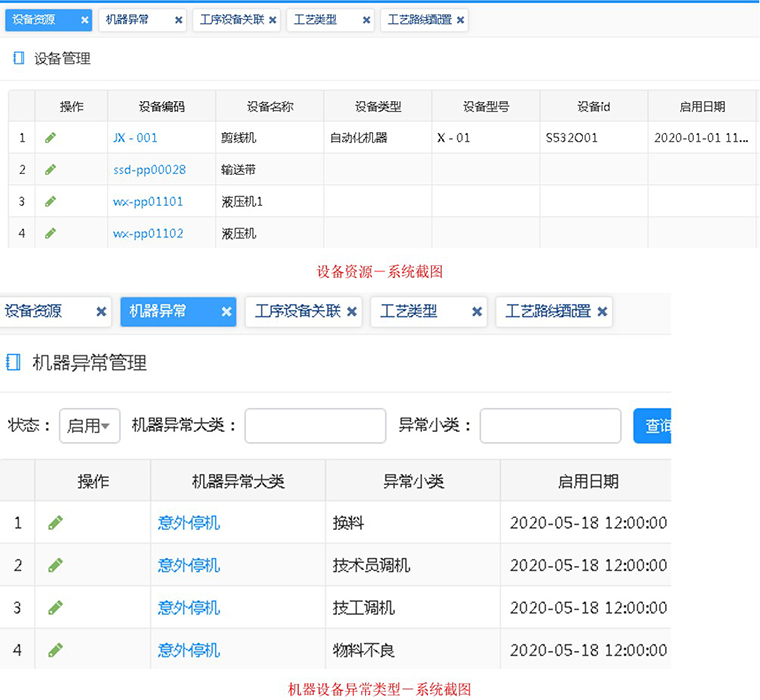This screenshot has width=760, height=700.
Task: Click the 异常小类 column header
Action: [413, 481]
